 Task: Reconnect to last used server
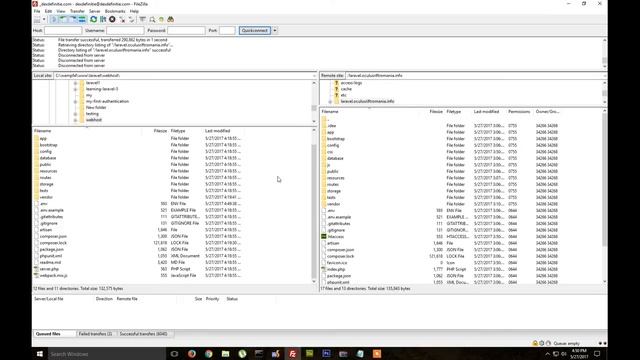click(x=131, y=20)
